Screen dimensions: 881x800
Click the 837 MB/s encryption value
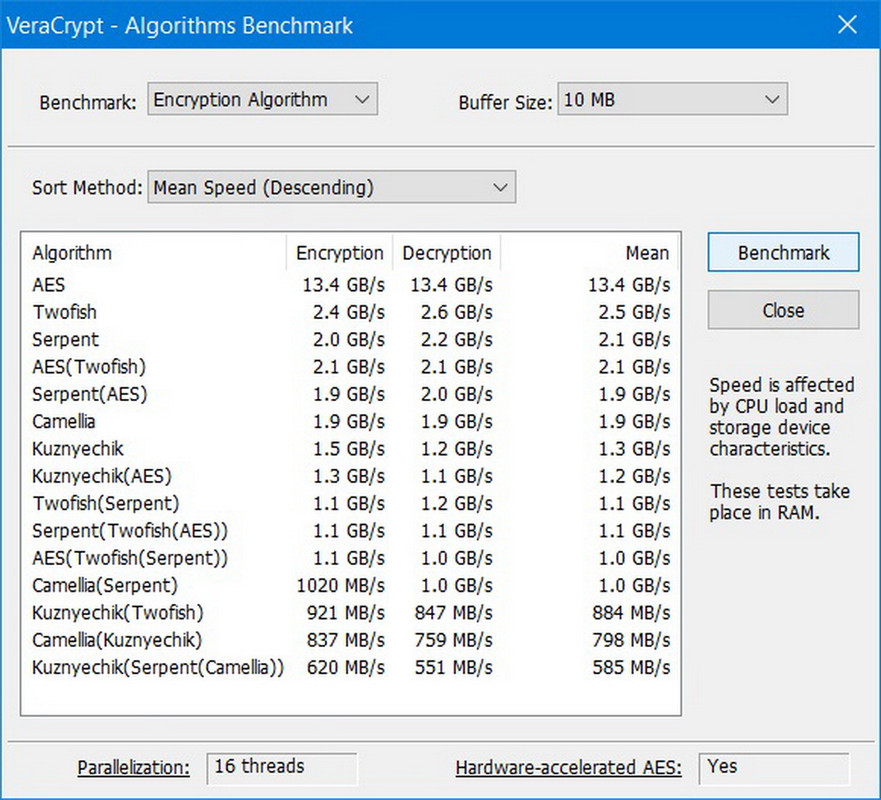(x=346, y=640)
